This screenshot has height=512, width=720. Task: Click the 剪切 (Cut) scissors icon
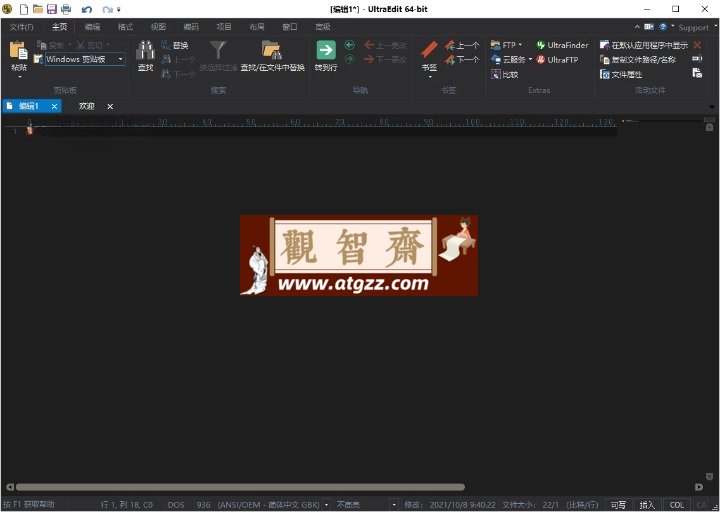(x=80, y=45)
